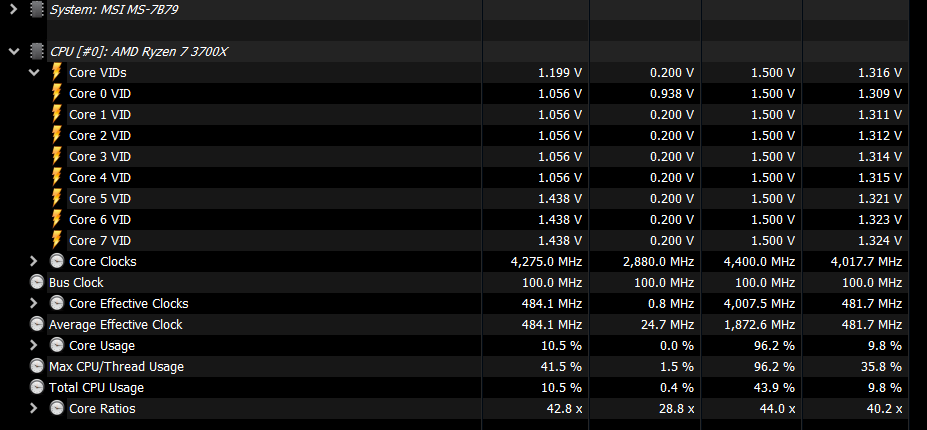Click the clock icon next to Core Clocks
This screenshot has height=430, width=927.
[57, 261]
